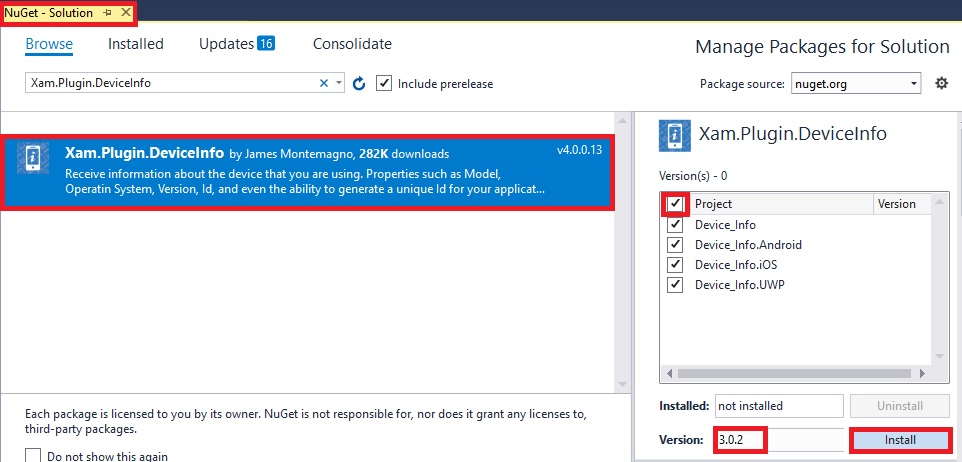Close the NuGet - Solution tab
The height and width of the screenshot is (462, 962).
point(126,12)
